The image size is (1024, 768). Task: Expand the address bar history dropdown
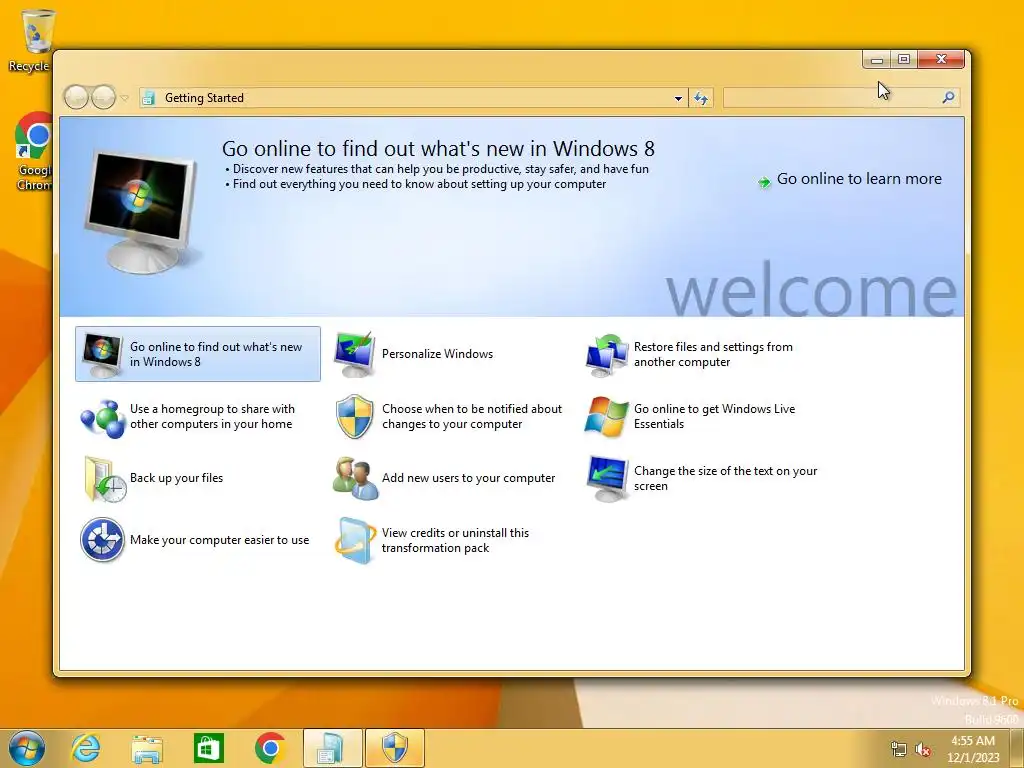tap(679, 99)
